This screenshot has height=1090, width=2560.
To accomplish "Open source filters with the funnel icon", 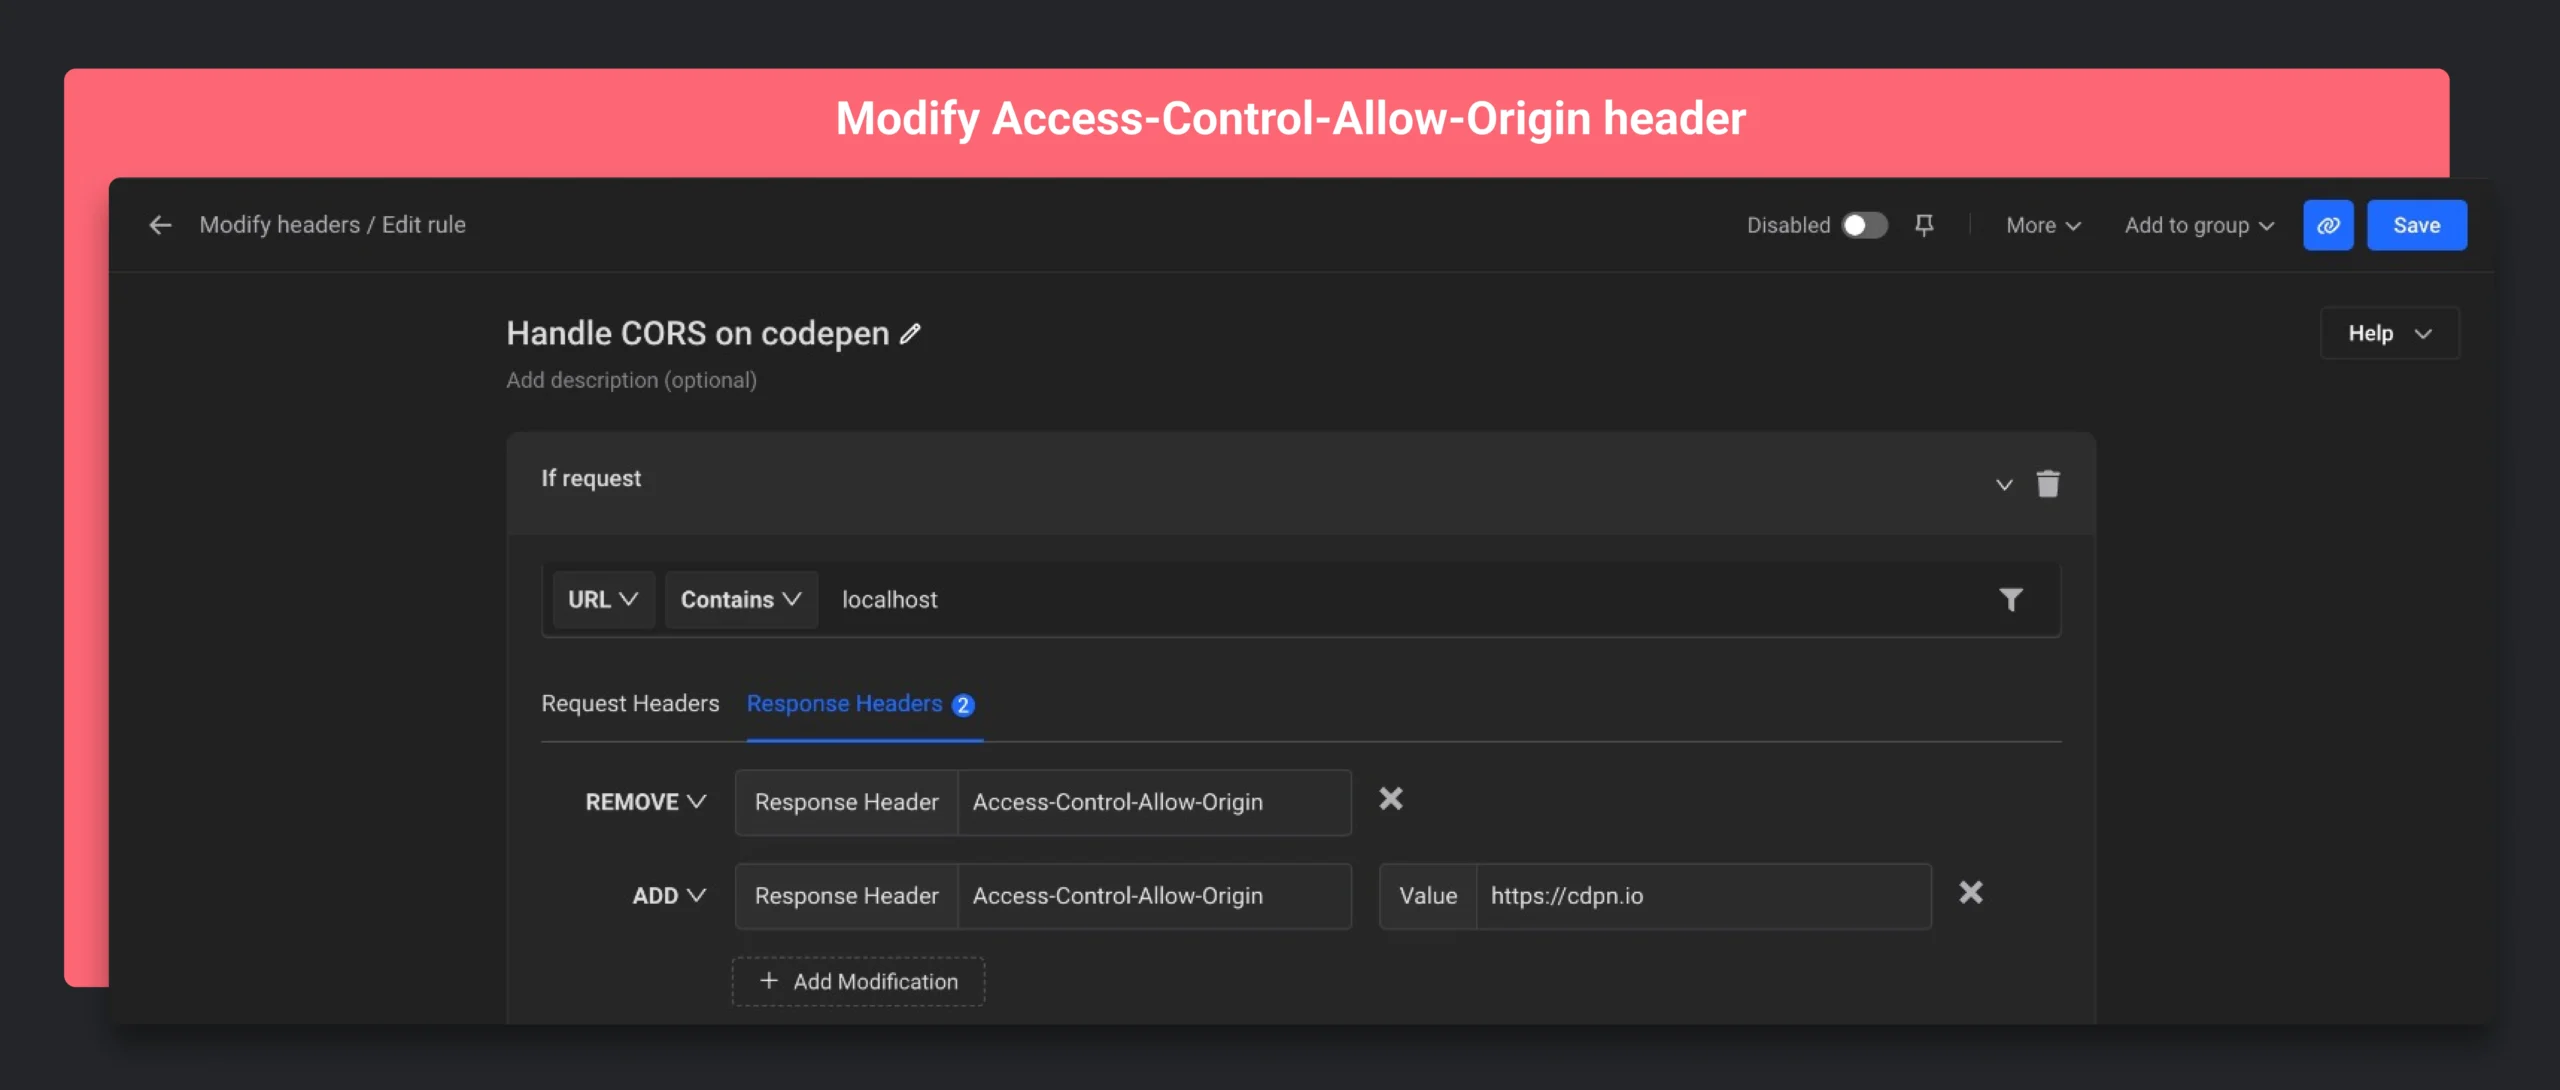I will pyautogui.click(x=2011, y=599).
